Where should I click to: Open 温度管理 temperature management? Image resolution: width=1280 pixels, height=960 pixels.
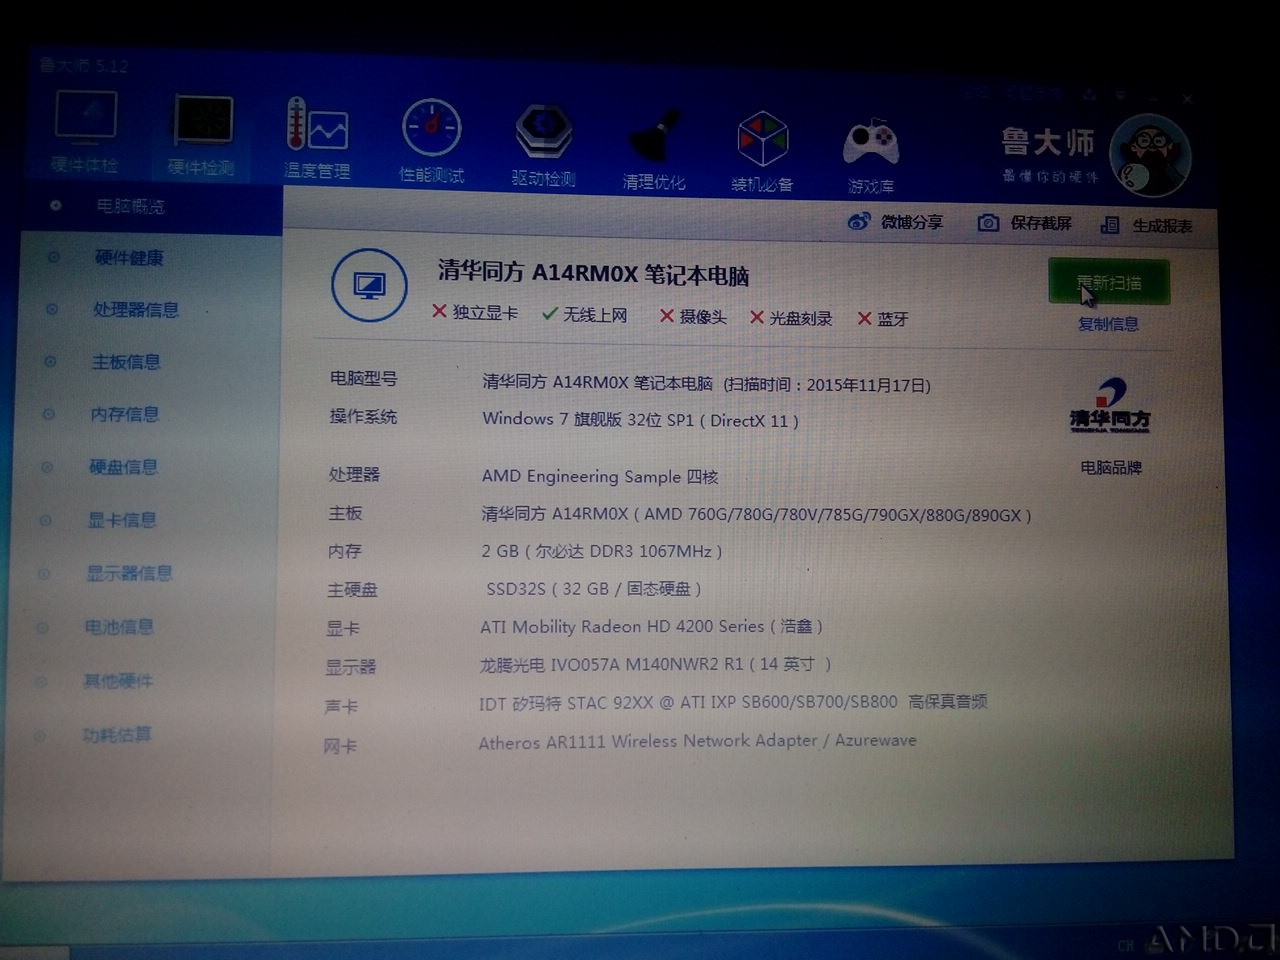tap(316, 126)
